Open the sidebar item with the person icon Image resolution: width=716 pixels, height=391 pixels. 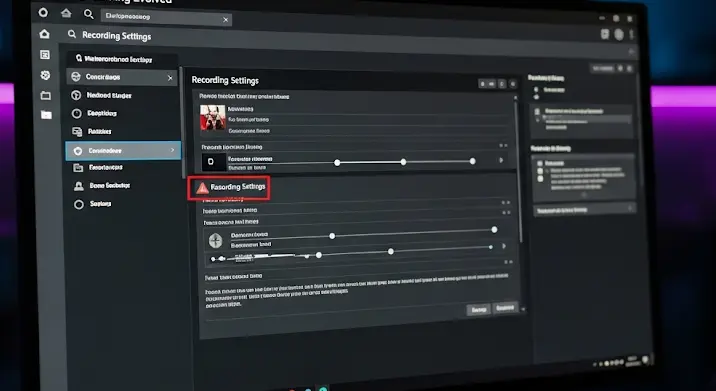122,185
